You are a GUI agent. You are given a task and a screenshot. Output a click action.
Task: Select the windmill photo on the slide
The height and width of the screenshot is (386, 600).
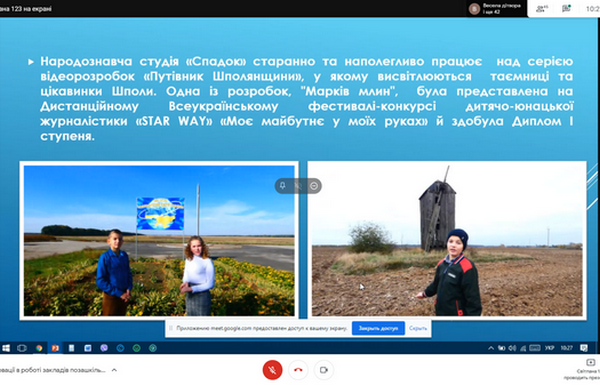coord(447,241)
